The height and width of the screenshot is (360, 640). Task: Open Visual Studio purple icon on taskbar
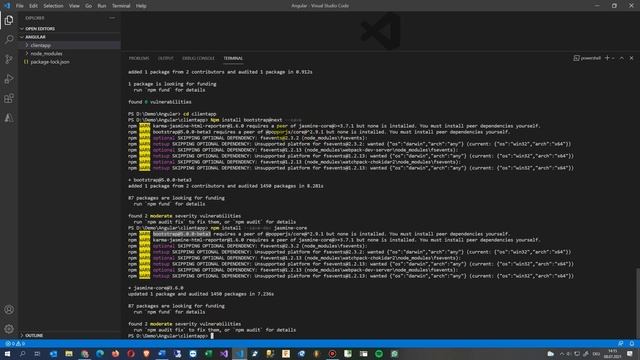pyautogui.click(x=224, y=353)
